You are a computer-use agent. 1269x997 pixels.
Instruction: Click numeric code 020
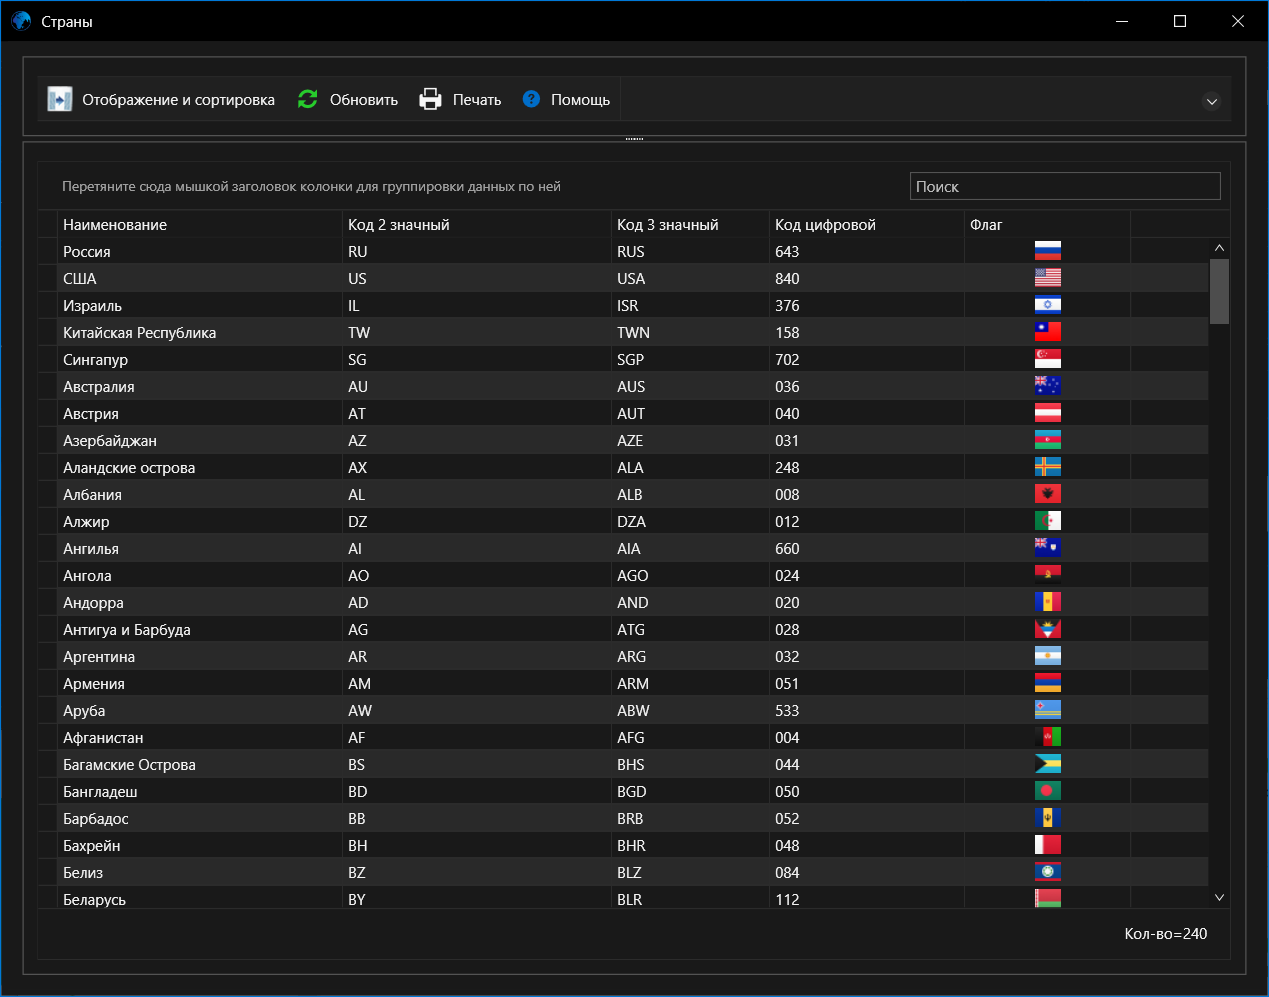coord(867,602)
